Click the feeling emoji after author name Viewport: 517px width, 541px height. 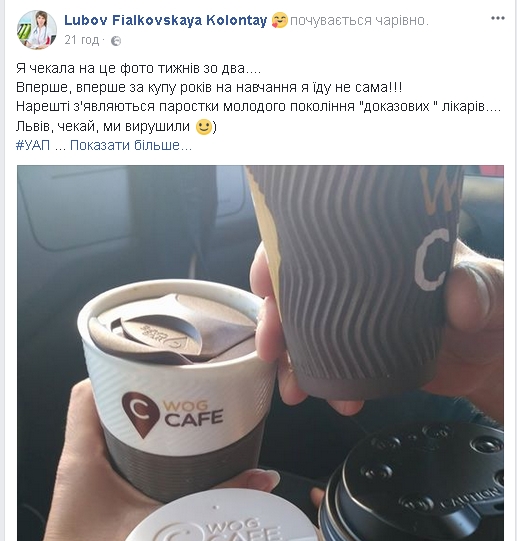point(279,20)
